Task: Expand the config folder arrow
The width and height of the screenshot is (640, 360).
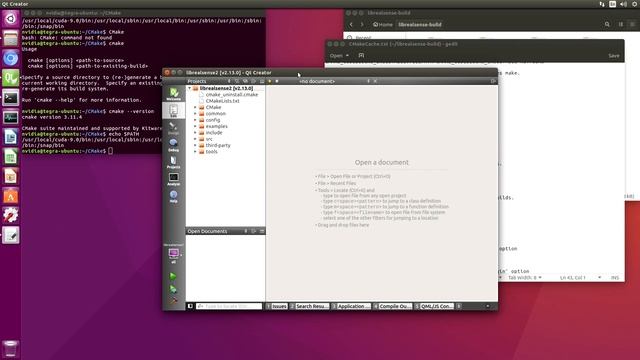Action: click(196, 120)
